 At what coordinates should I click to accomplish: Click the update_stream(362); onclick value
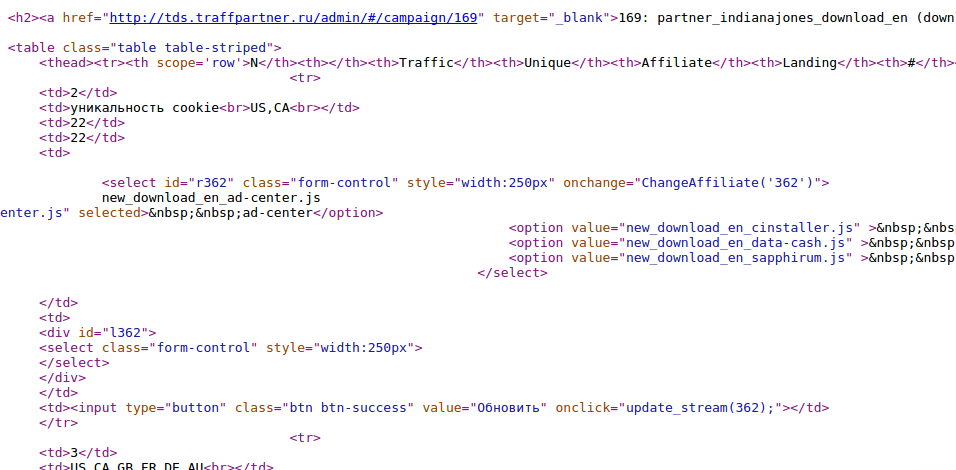[701, 408]
